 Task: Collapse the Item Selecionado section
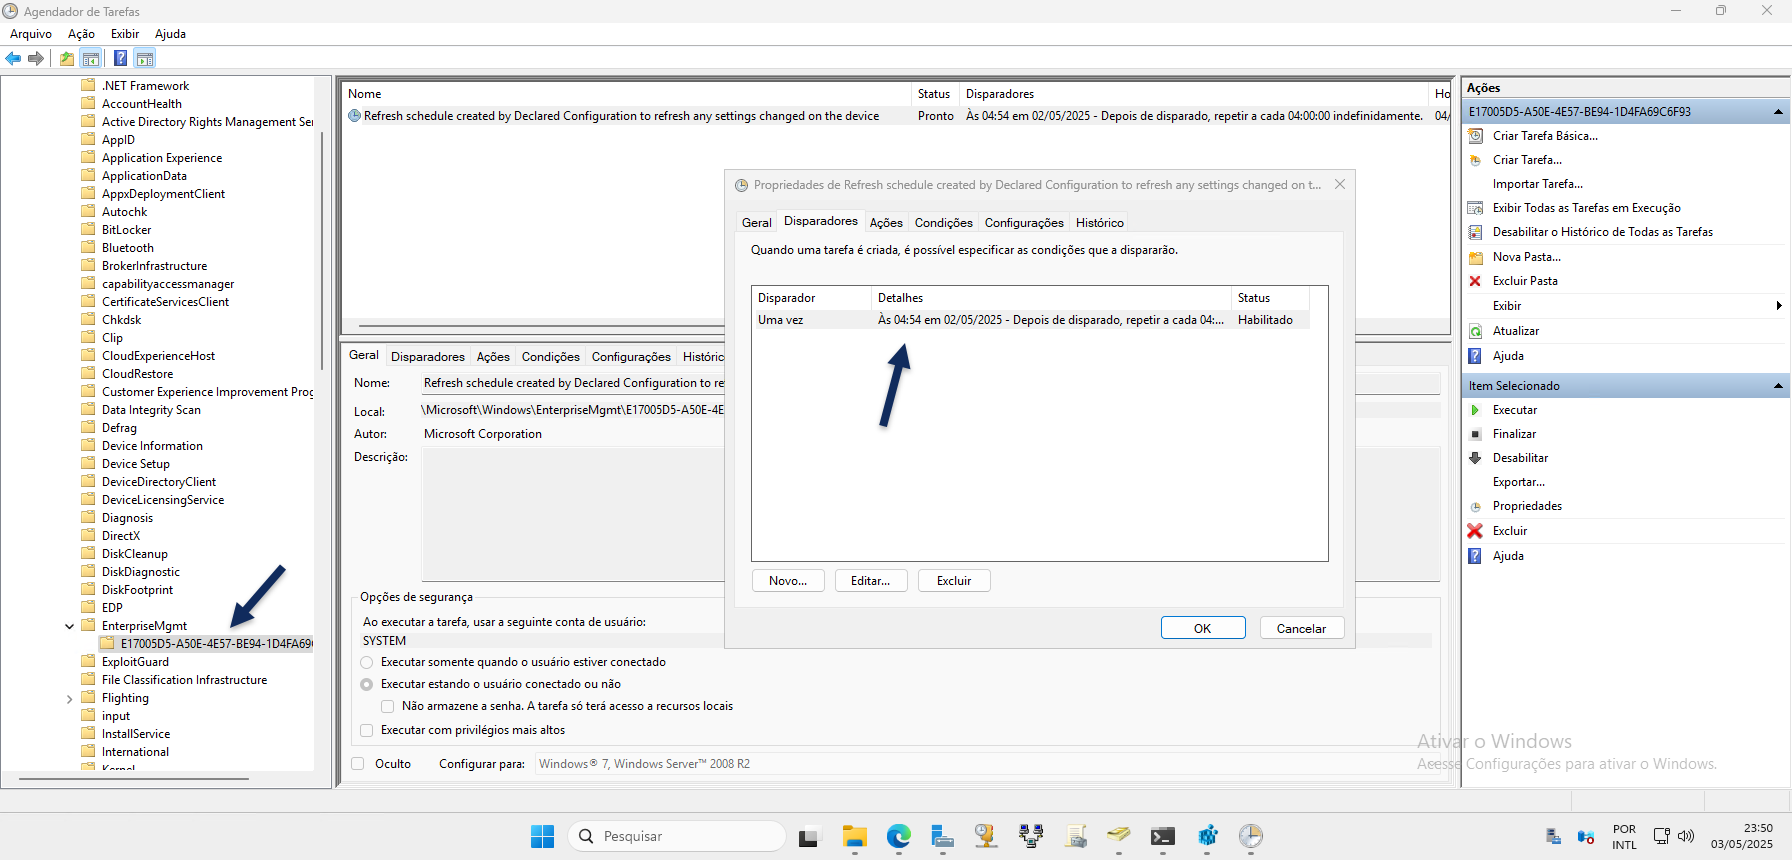pos(1778,386)
